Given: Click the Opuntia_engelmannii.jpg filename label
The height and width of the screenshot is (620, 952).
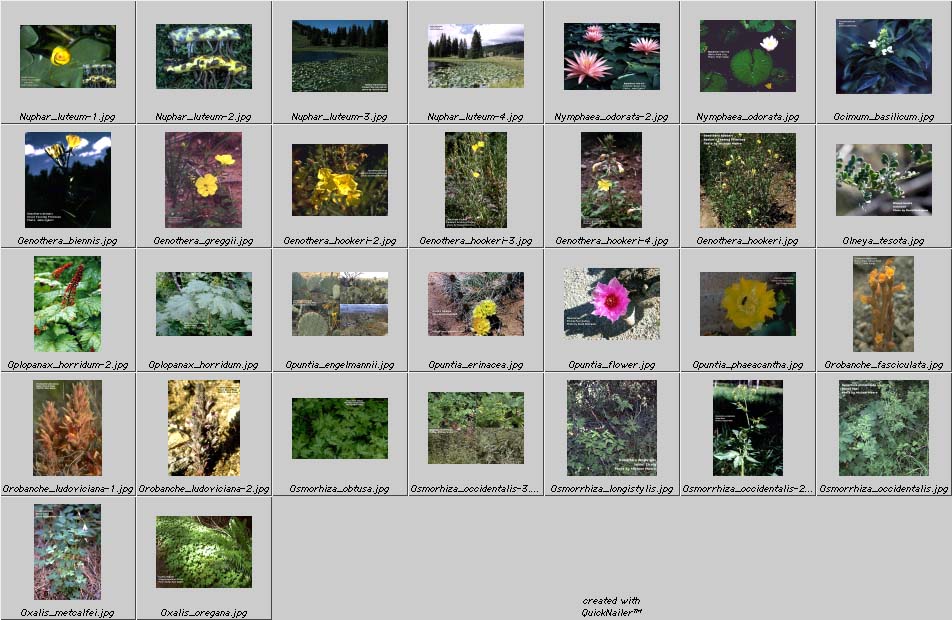Looking at the screenshot, I should 340,365.
